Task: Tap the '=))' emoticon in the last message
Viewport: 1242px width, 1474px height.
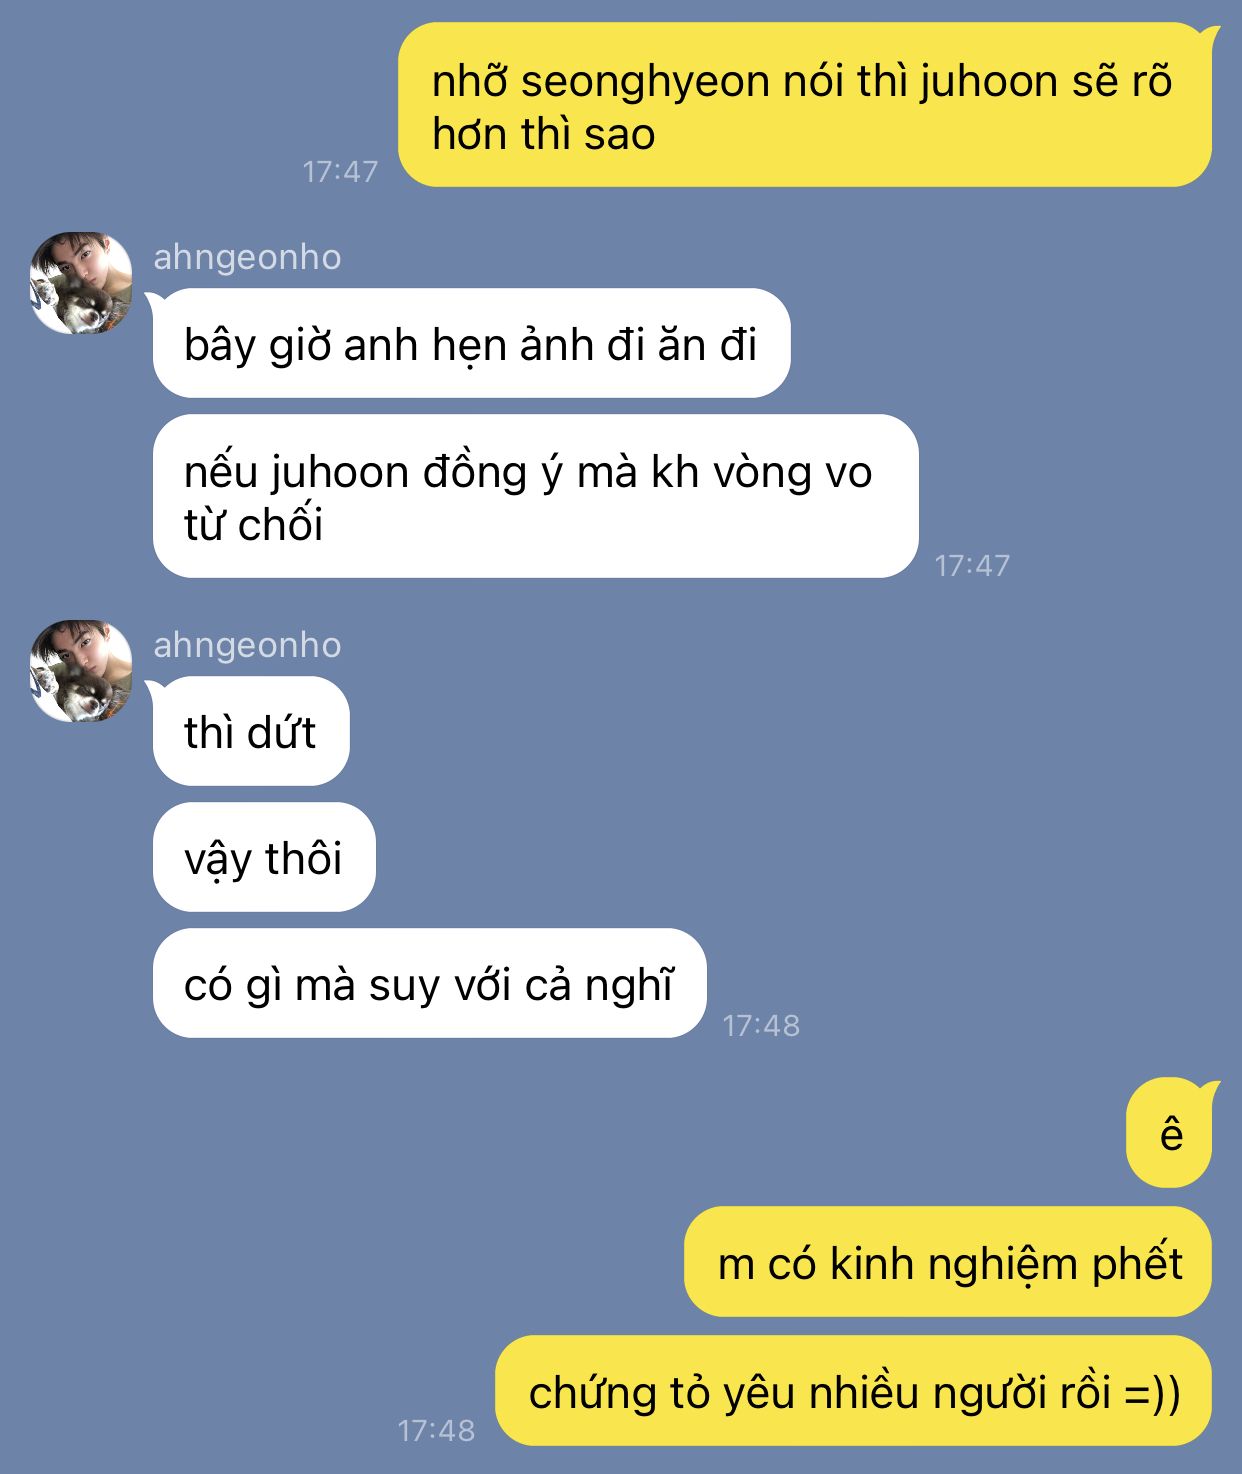Action: point(1152,1392)
